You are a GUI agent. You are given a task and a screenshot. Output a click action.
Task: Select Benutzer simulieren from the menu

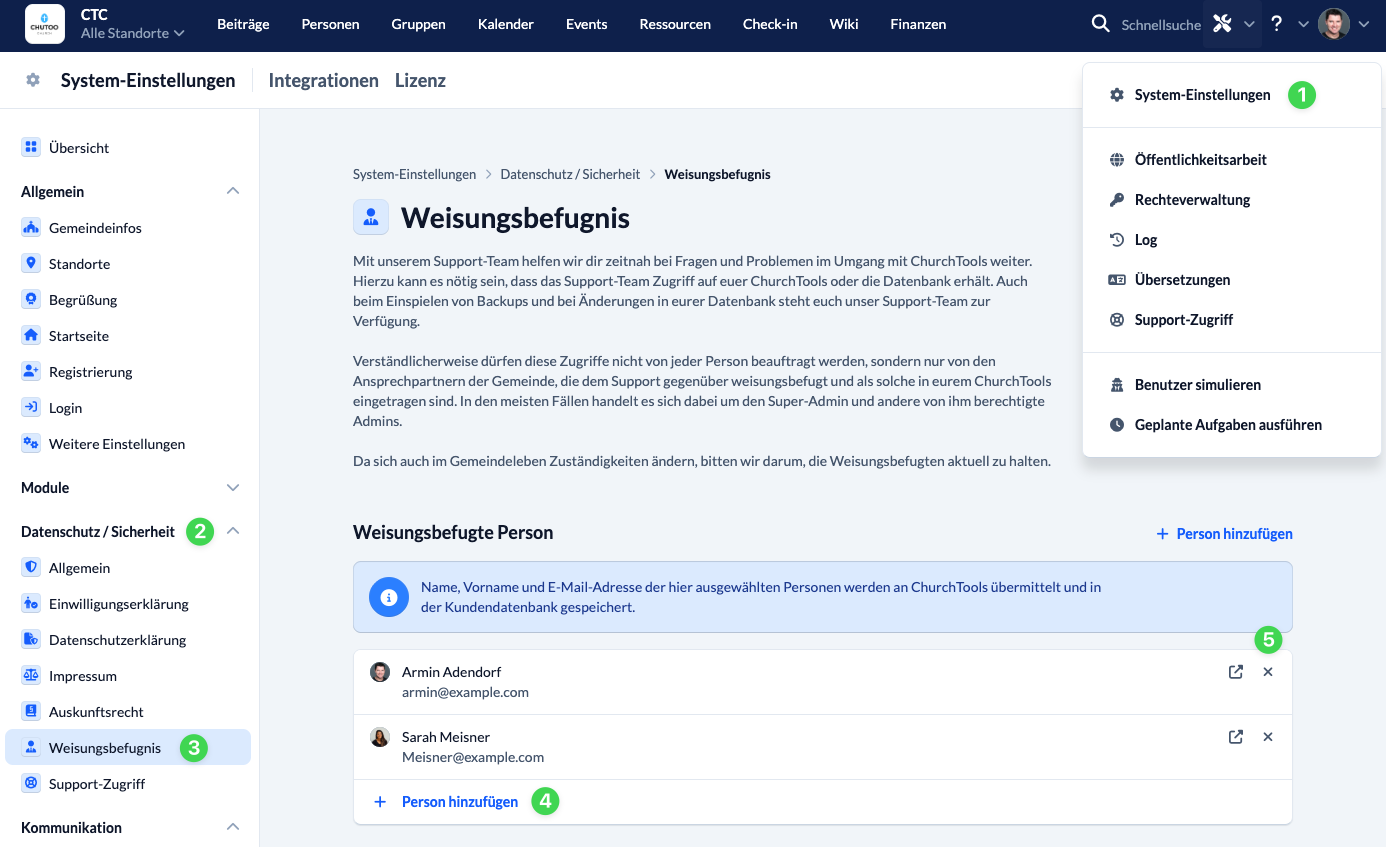1197,384
